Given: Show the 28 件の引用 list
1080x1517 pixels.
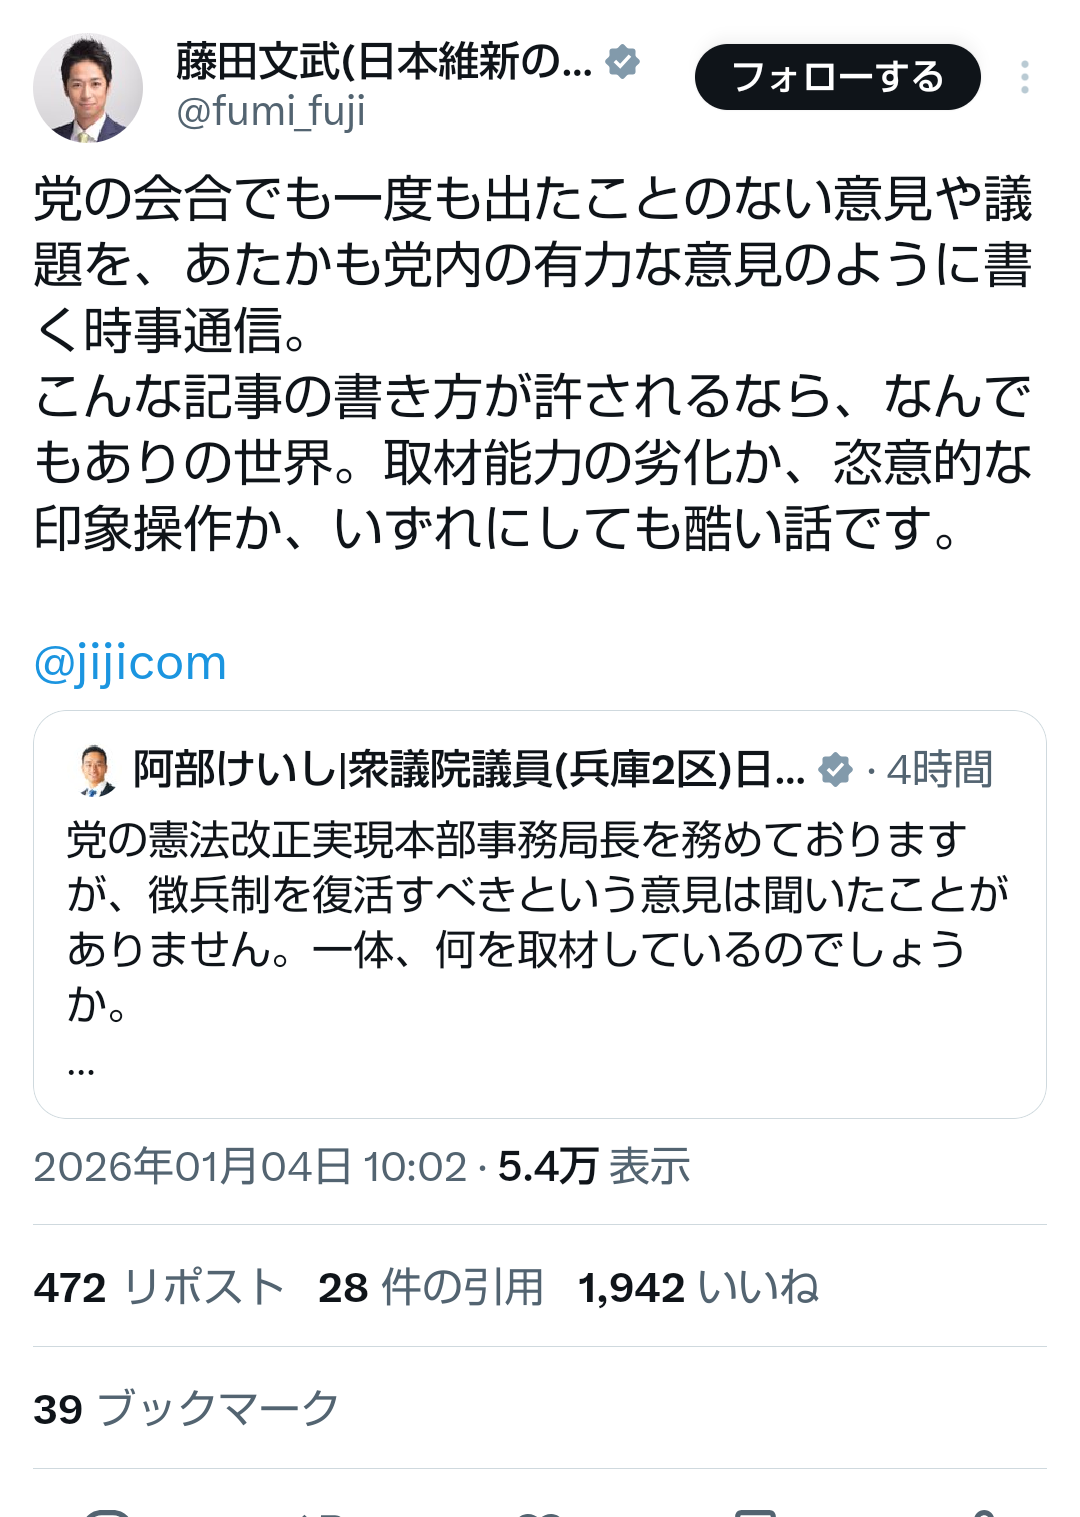Looking at the screenshot, I should (x=430, y=1287).
